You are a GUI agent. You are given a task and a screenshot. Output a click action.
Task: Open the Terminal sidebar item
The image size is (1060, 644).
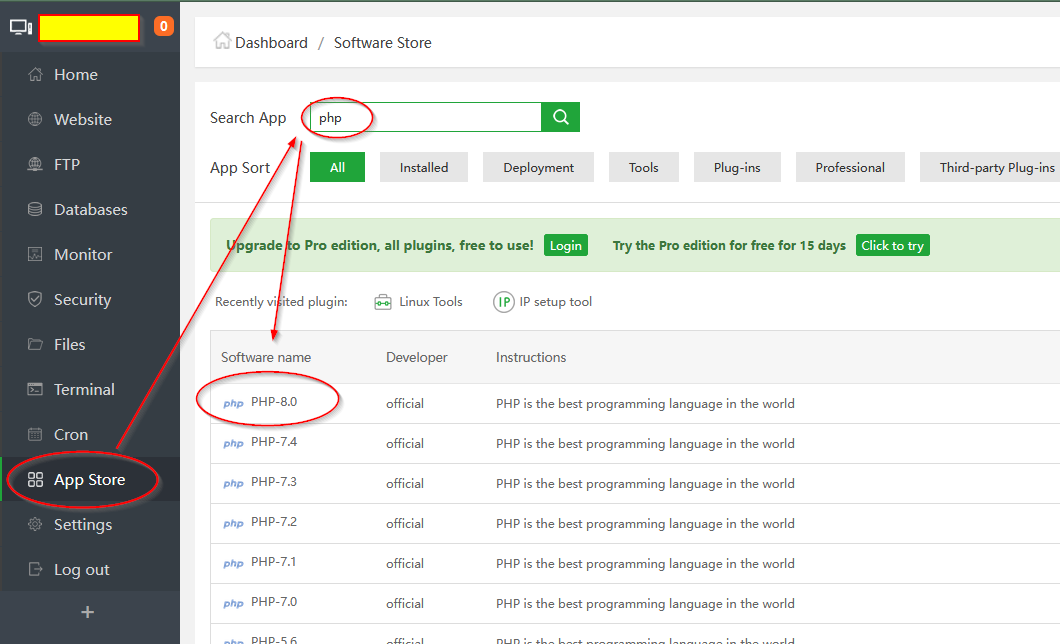pyautogui.click(x=84, y=389)
